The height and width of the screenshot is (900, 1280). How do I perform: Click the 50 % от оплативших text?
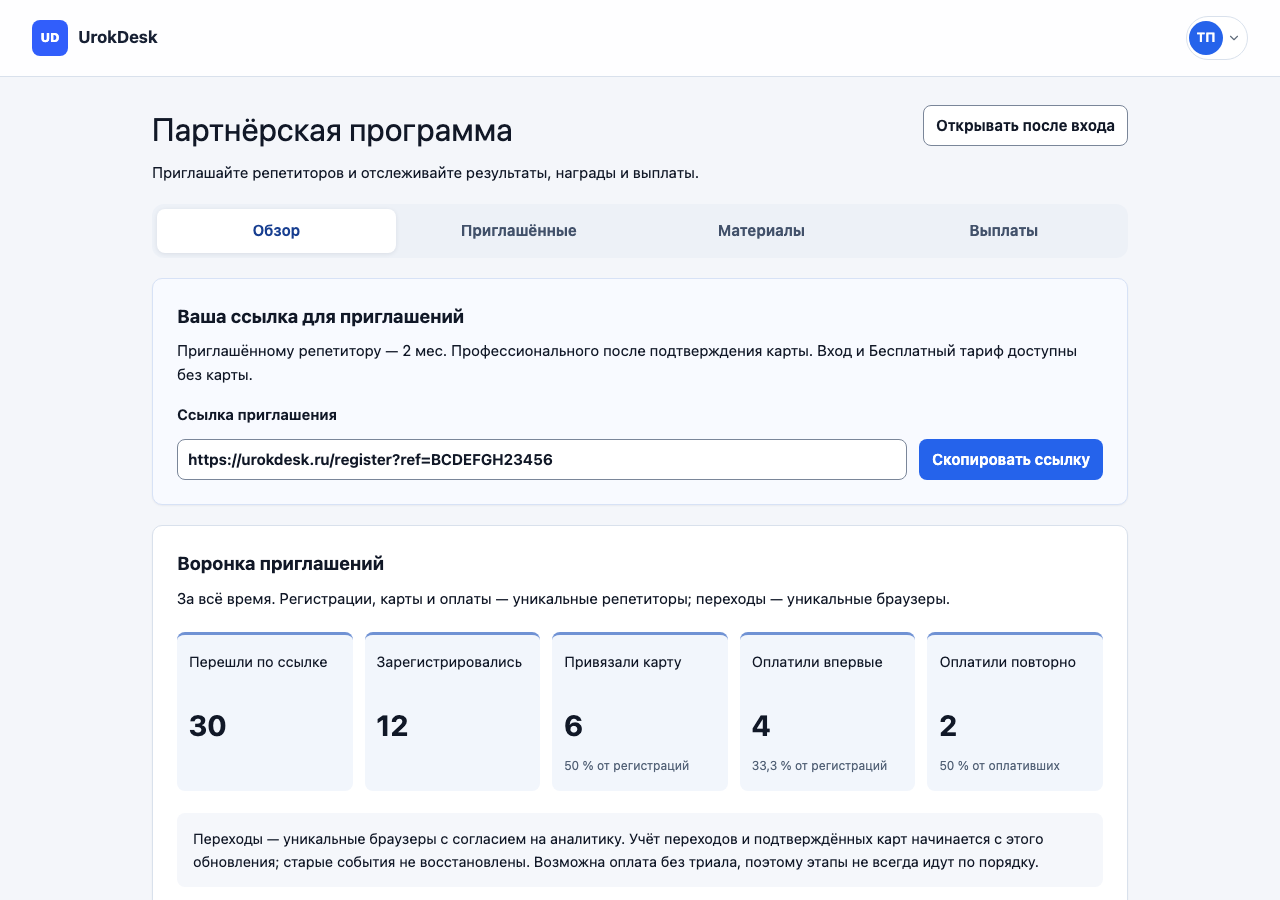tap(999, 766)
